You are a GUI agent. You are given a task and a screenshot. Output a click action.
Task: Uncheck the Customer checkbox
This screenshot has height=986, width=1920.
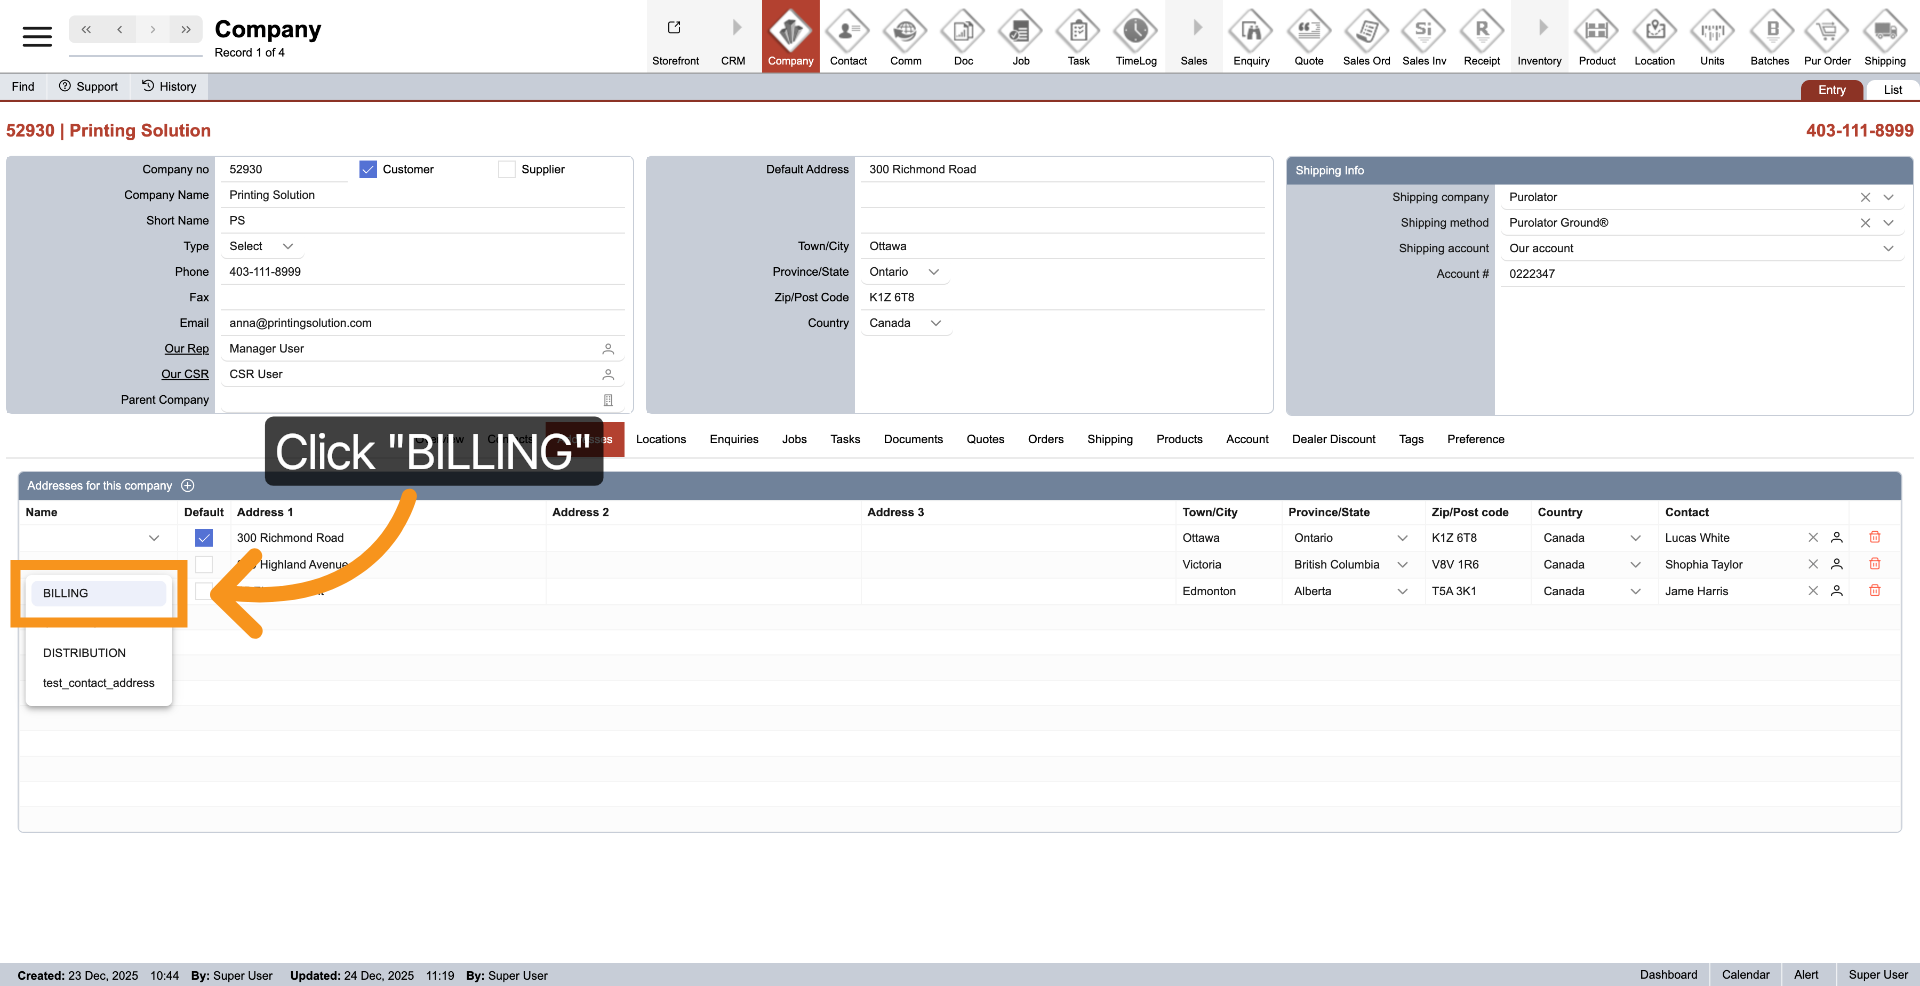(x=368, y=169)
